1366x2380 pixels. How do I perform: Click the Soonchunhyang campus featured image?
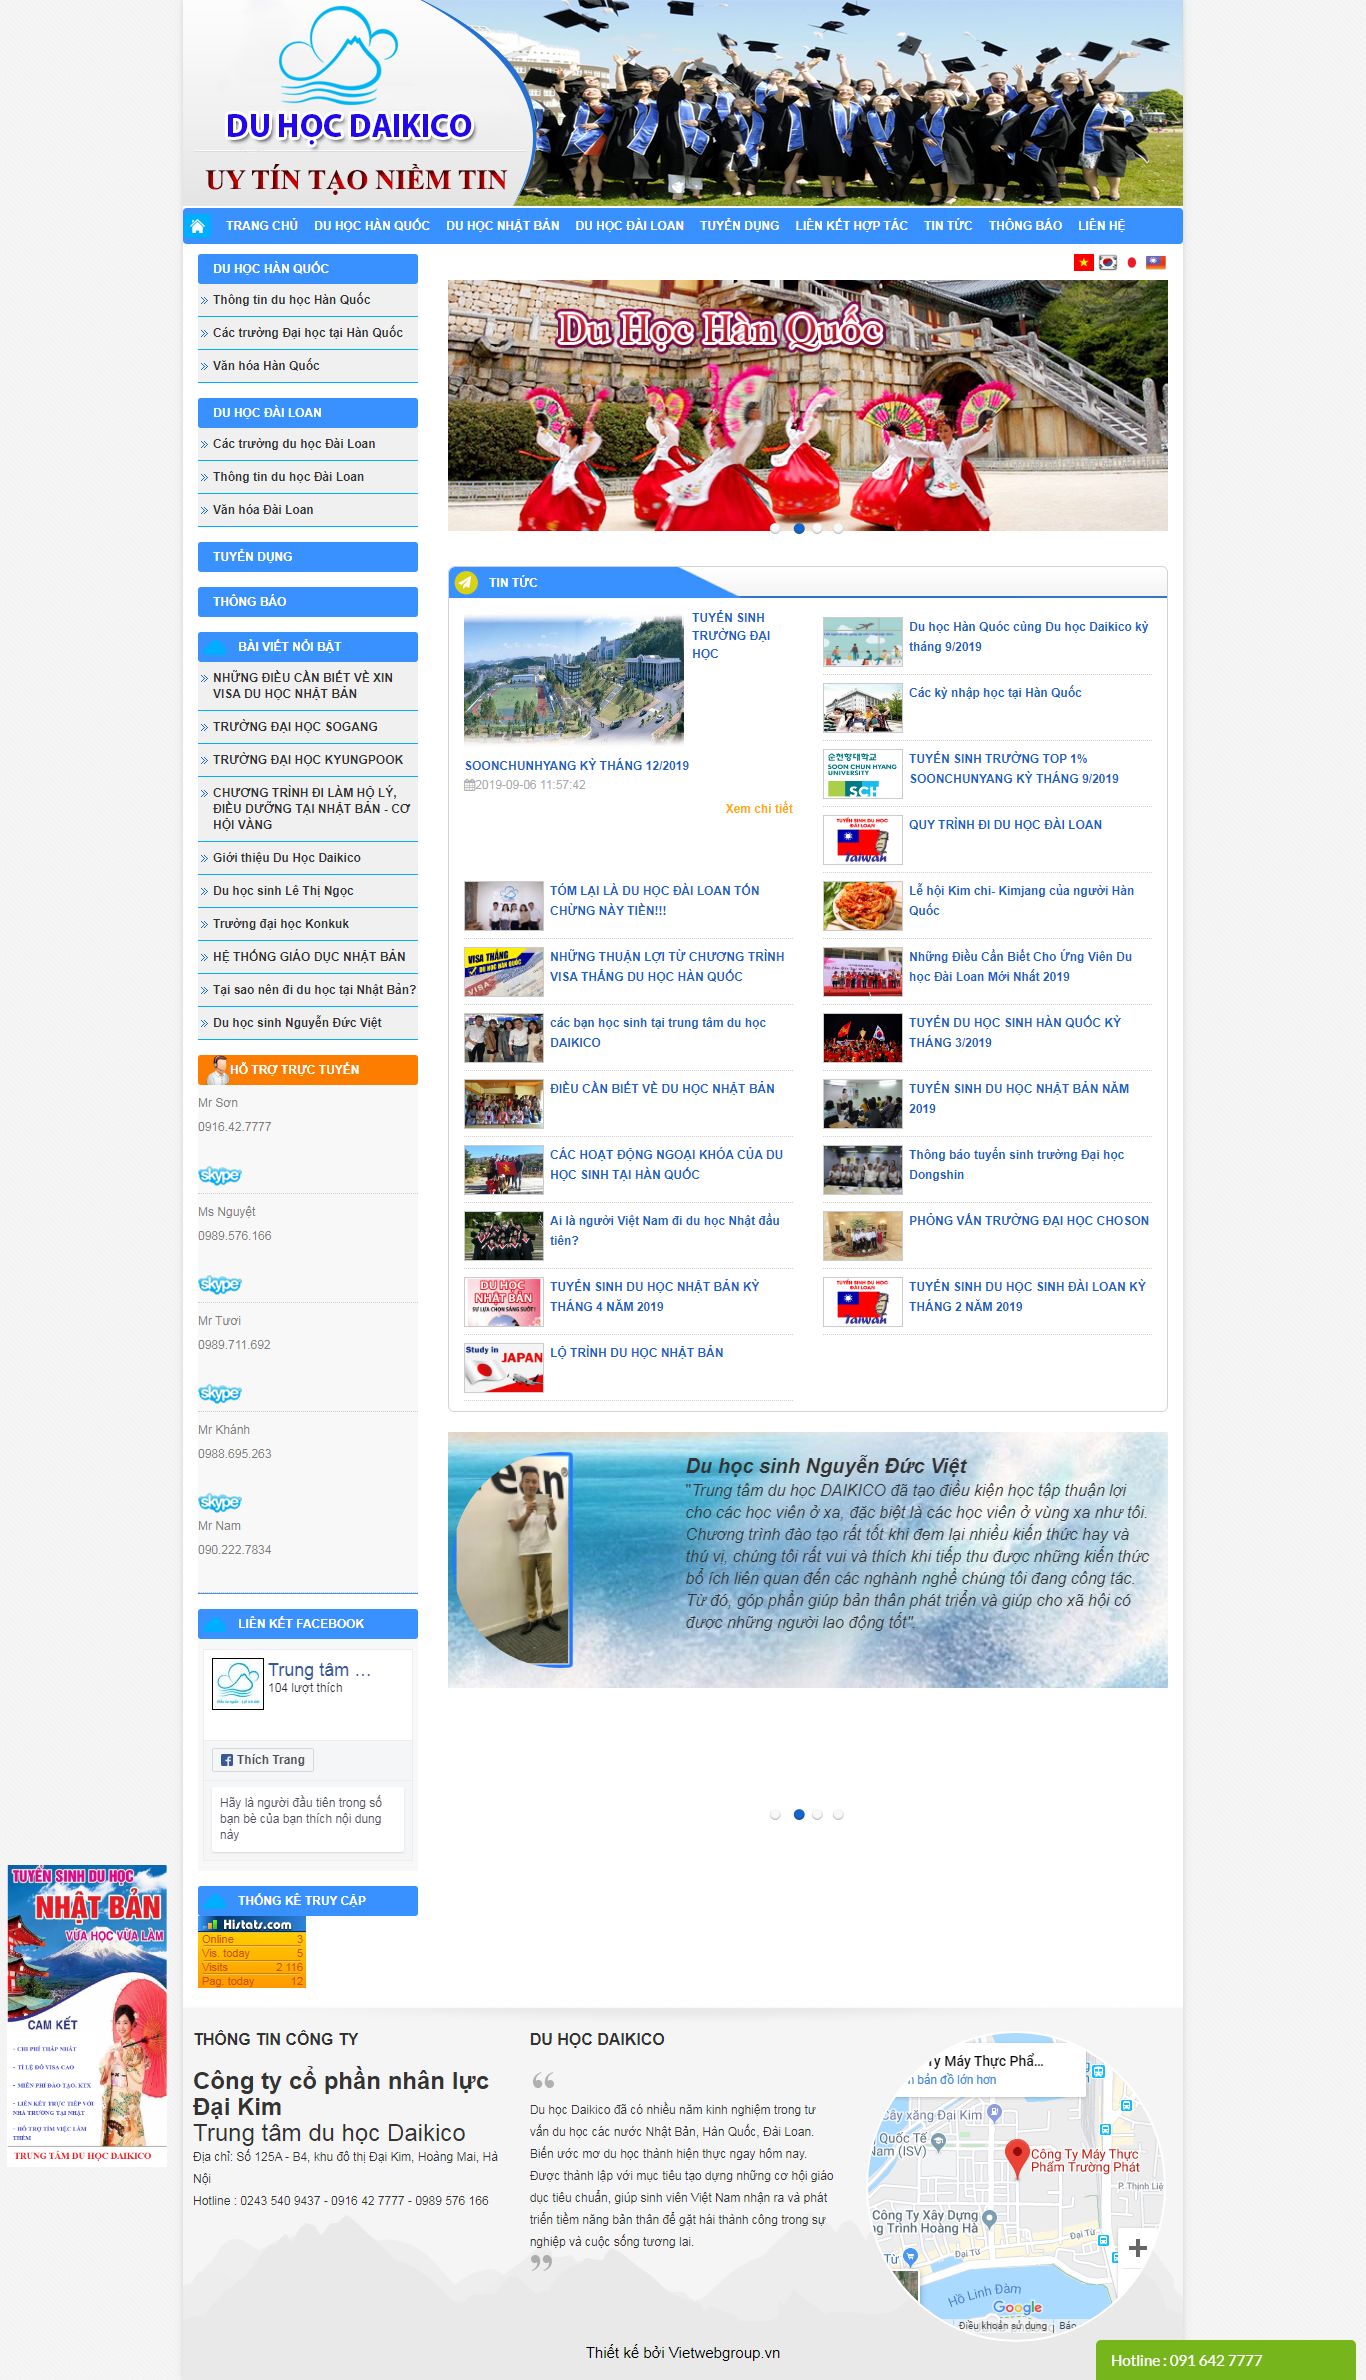click(574, 680)
